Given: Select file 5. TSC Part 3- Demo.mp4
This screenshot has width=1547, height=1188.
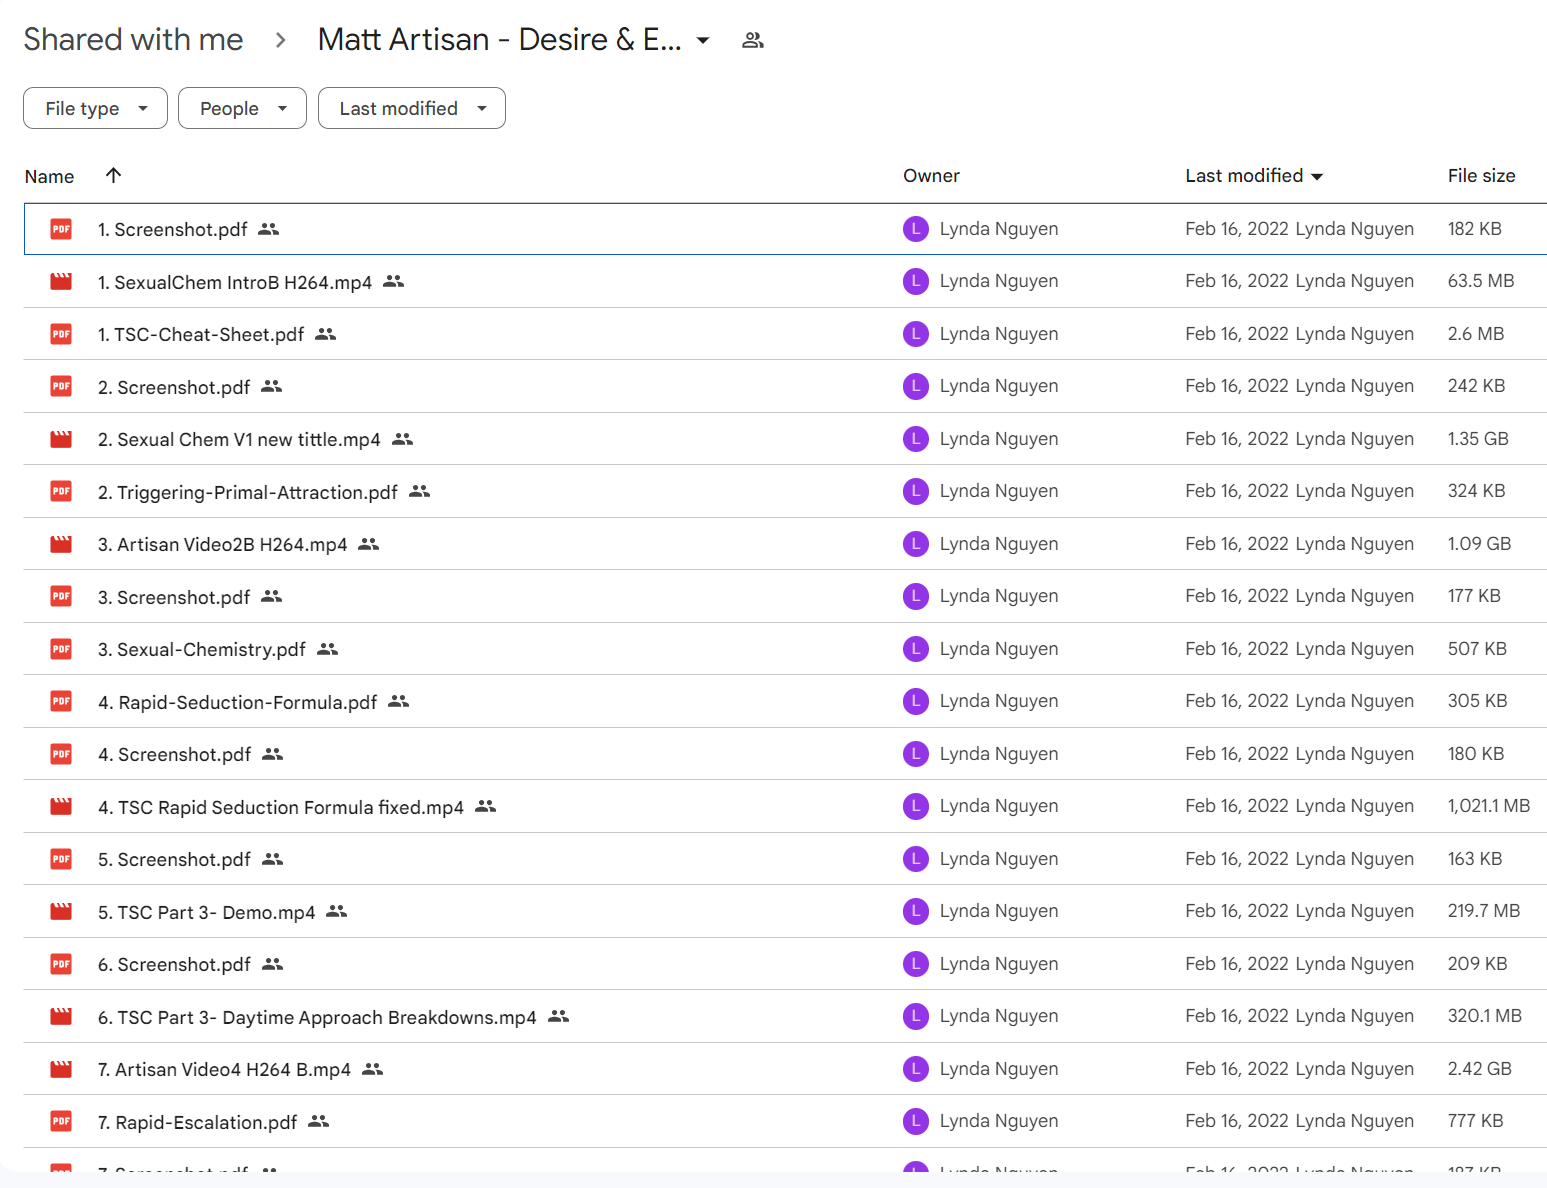Looking at the screenshot, I should tap(785, 912).
